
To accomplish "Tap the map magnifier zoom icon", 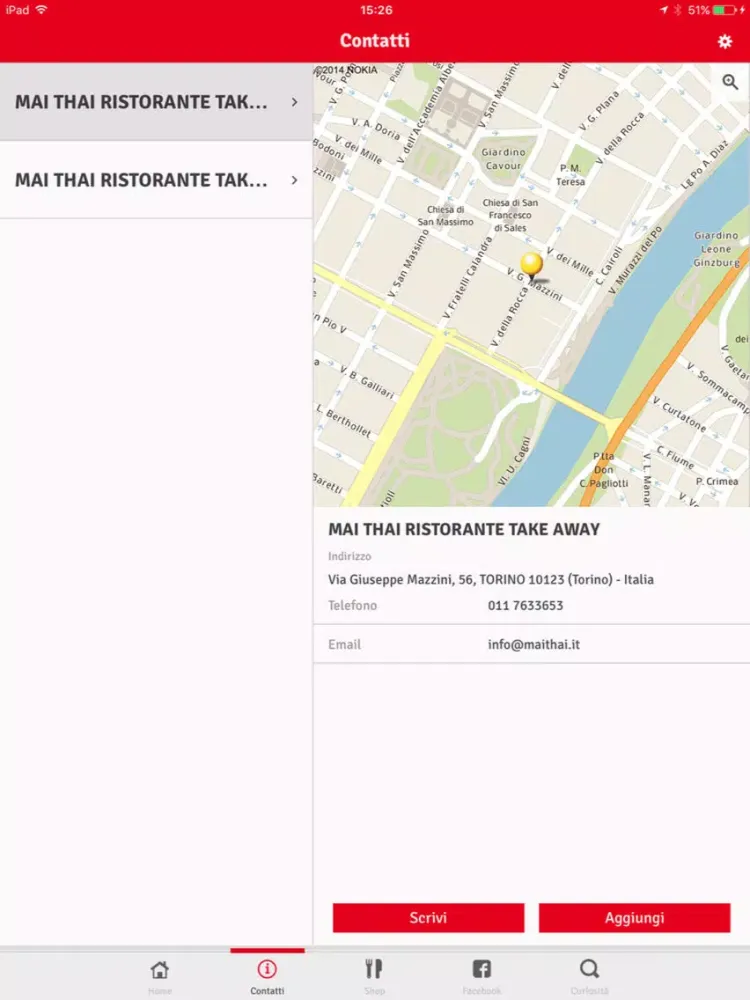I will click(730, 82).
